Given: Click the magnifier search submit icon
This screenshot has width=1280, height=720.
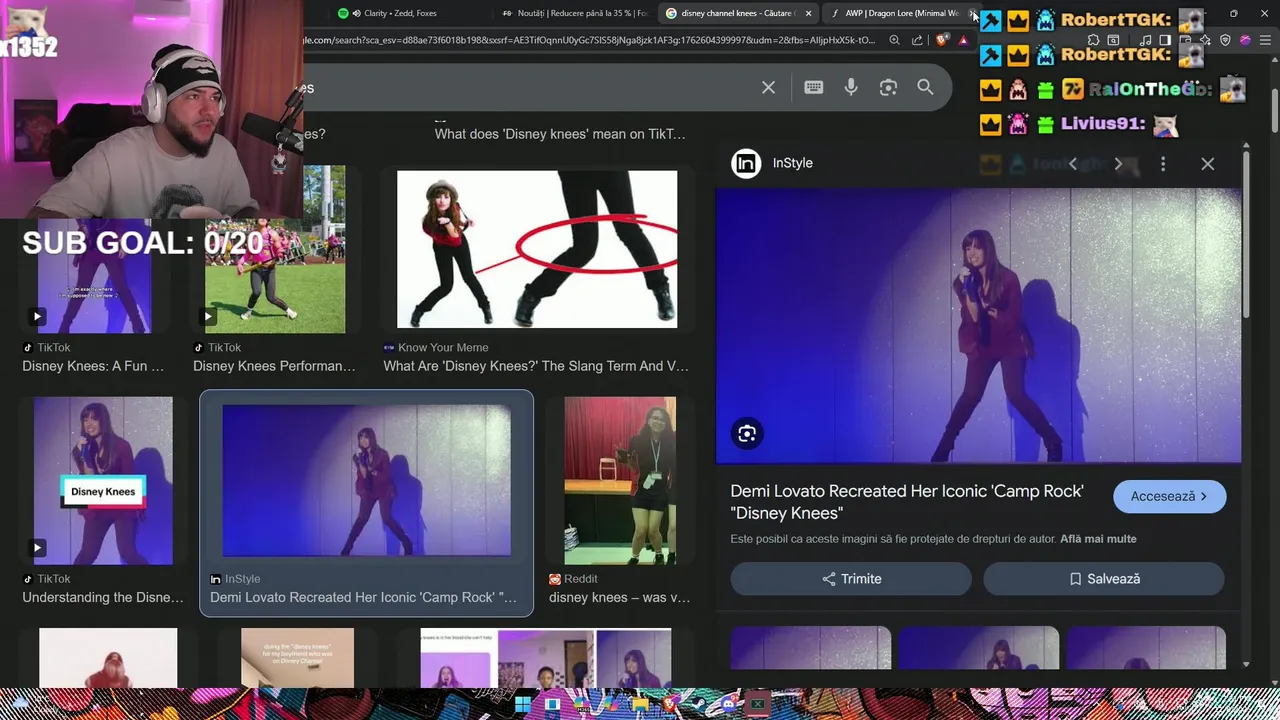Looking at the screenshot, I should point(925,88).
